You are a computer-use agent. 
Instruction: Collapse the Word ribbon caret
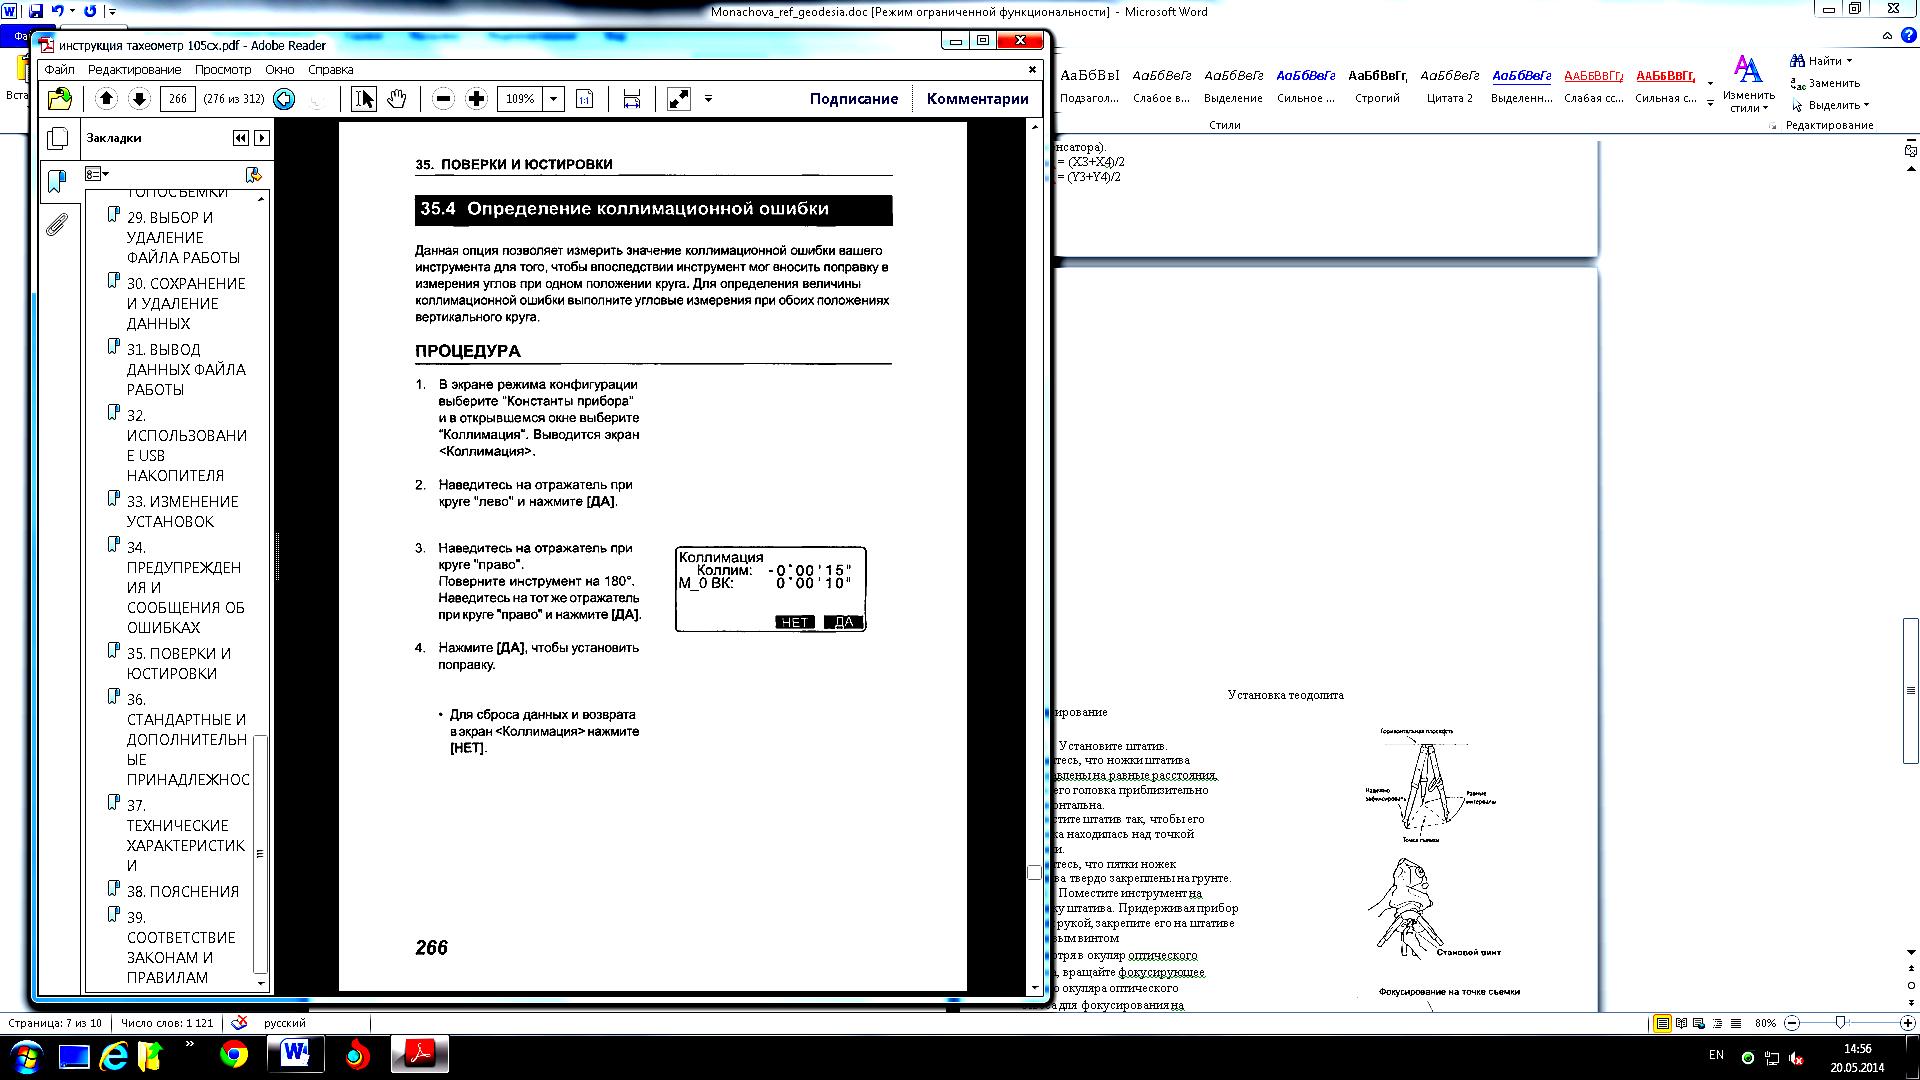[x=1887, y=35]
